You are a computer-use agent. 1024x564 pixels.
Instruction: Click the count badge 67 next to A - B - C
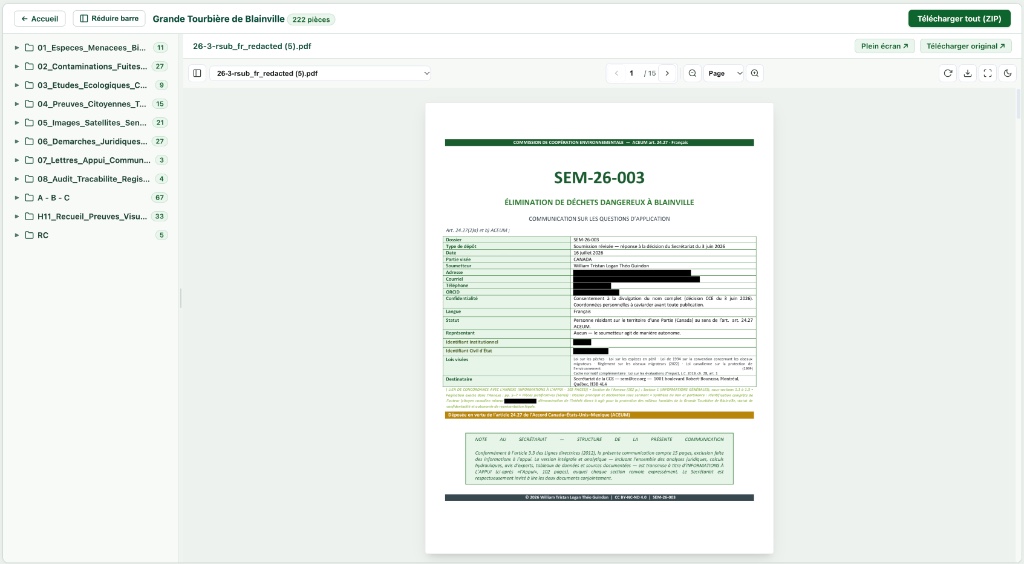click(159, 198)
